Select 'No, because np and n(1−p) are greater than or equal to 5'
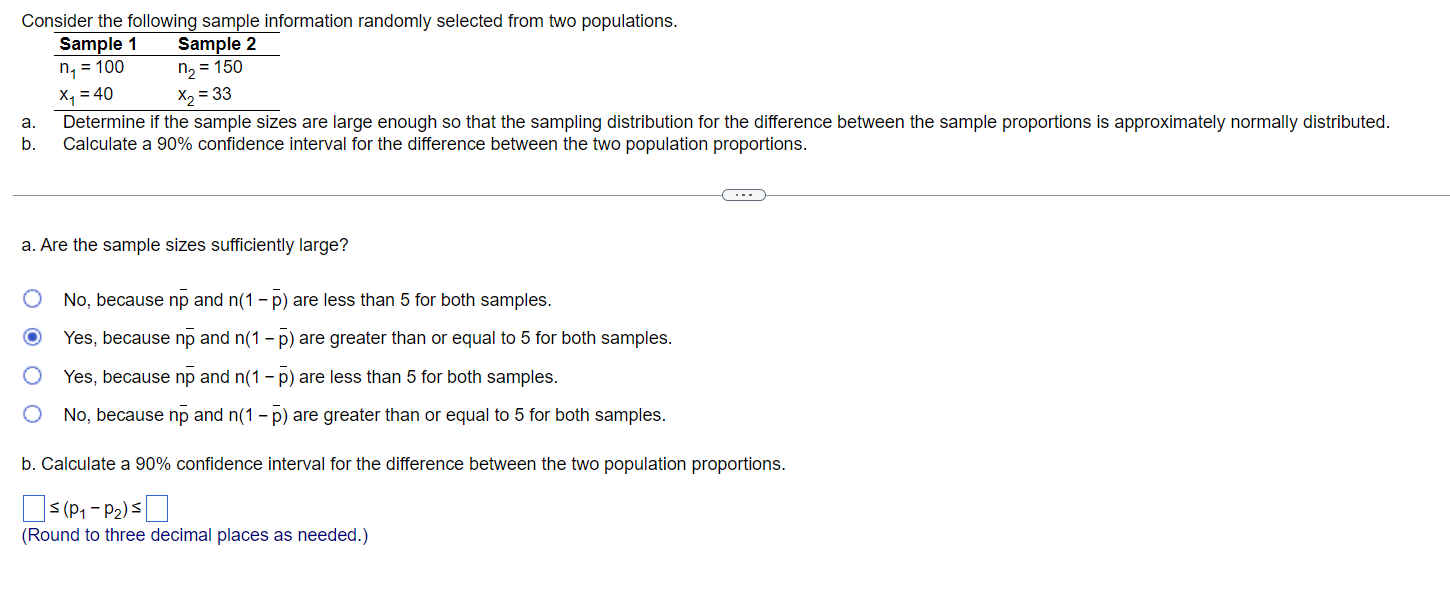This screenshot has width=1450, height=606. click(x=32, y=414)
